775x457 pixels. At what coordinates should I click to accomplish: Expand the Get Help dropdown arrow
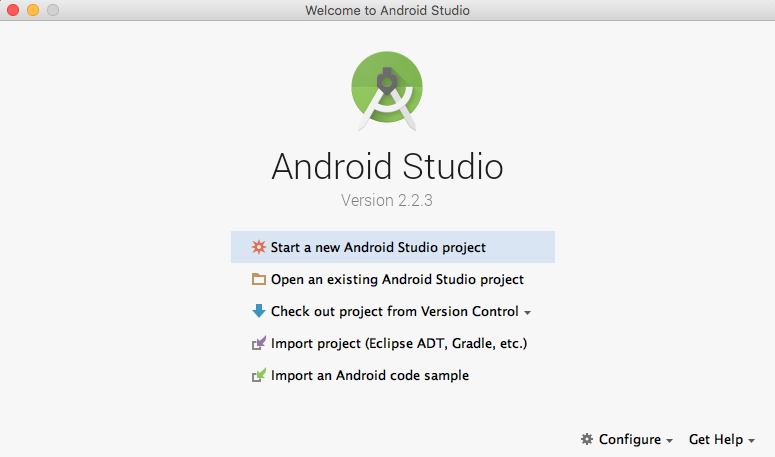tap(751, 441)
